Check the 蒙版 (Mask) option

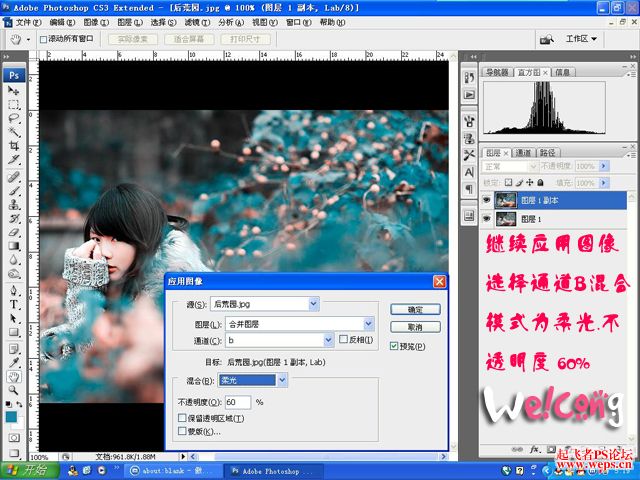182,431
